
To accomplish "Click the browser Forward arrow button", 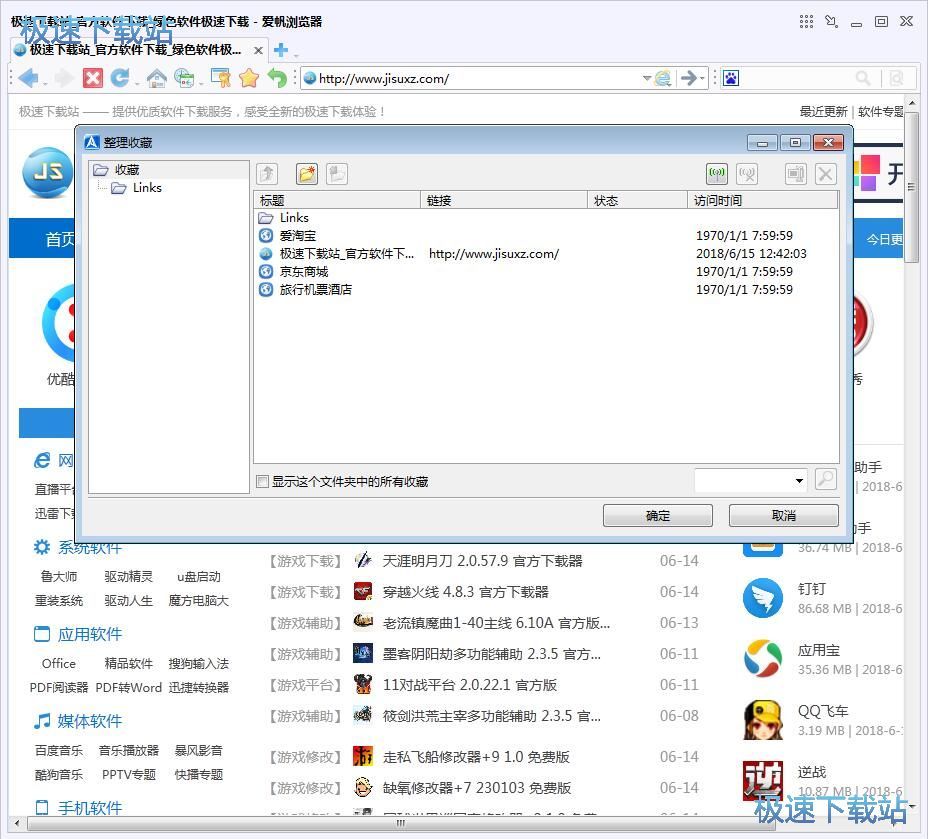I will pyautogui.click(x=64, y=78).
